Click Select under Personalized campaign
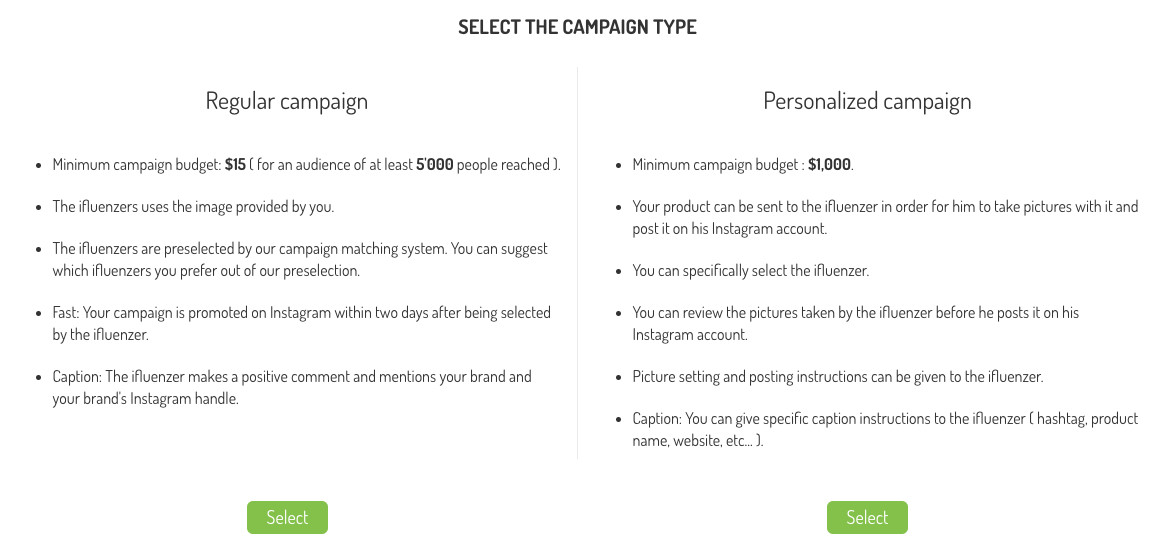The width and height of the screenshot is (1156, 550). pos(867,517)
